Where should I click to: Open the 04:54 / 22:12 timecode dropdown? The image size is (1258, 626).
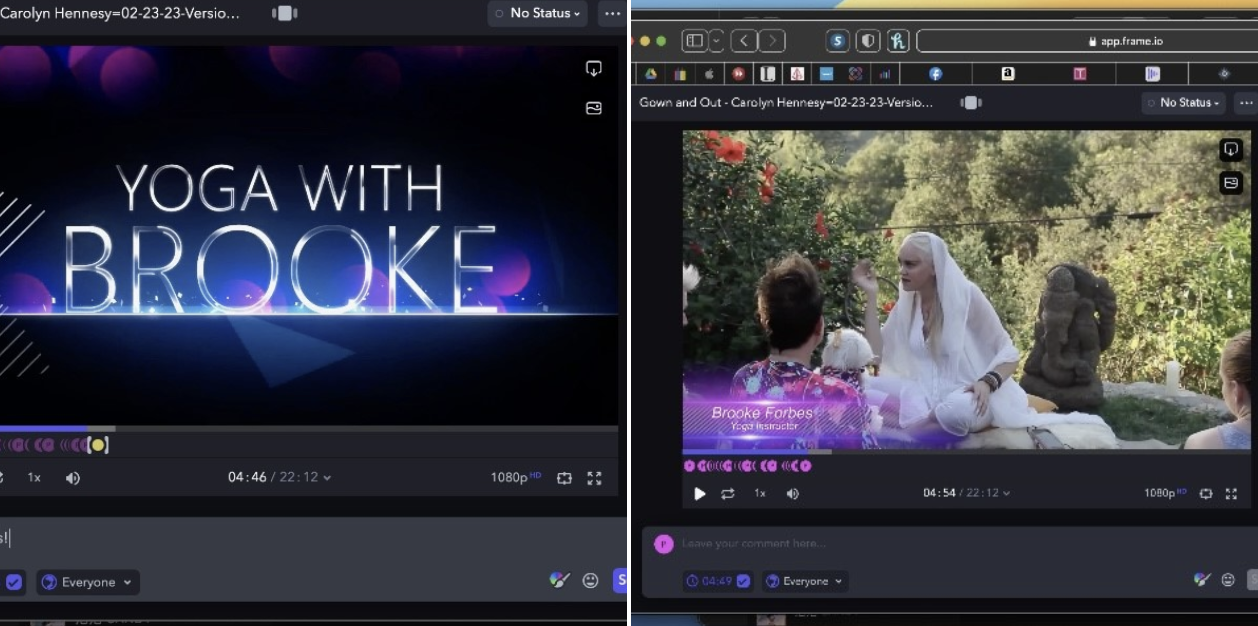pos(966,493)
